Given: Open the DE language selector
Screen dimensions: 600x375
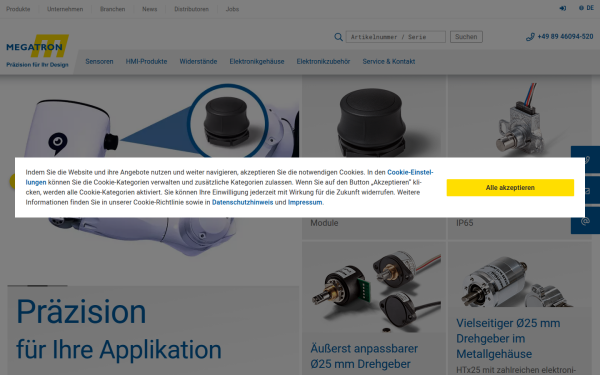Looking at the screenshot, I should click(586, 8).
